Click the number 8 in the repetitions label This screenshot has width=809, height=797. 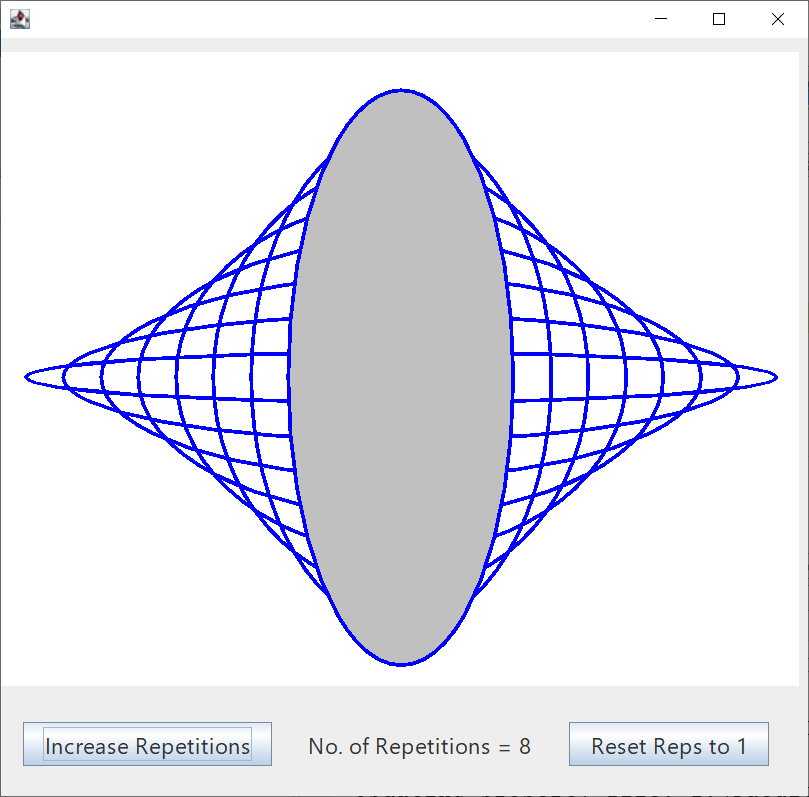click(525, 746)
